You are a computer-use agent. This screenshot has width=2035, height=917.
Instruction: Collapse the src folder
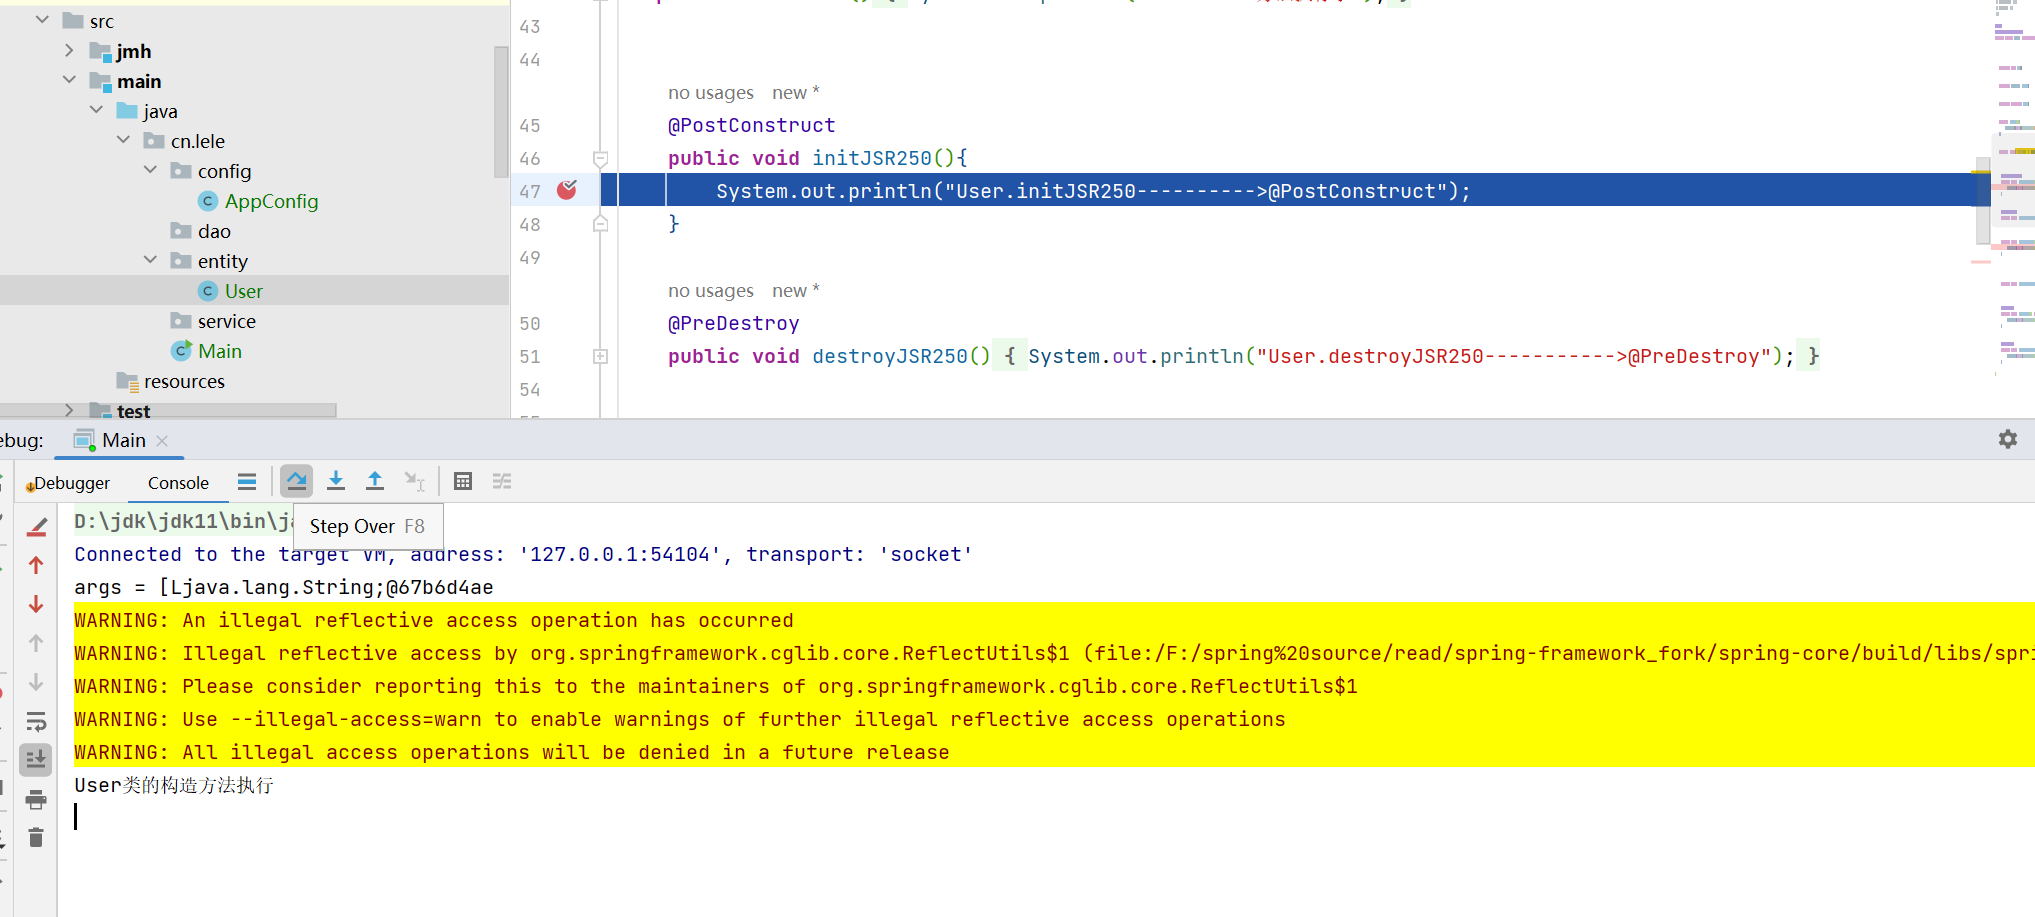[42, 20]
